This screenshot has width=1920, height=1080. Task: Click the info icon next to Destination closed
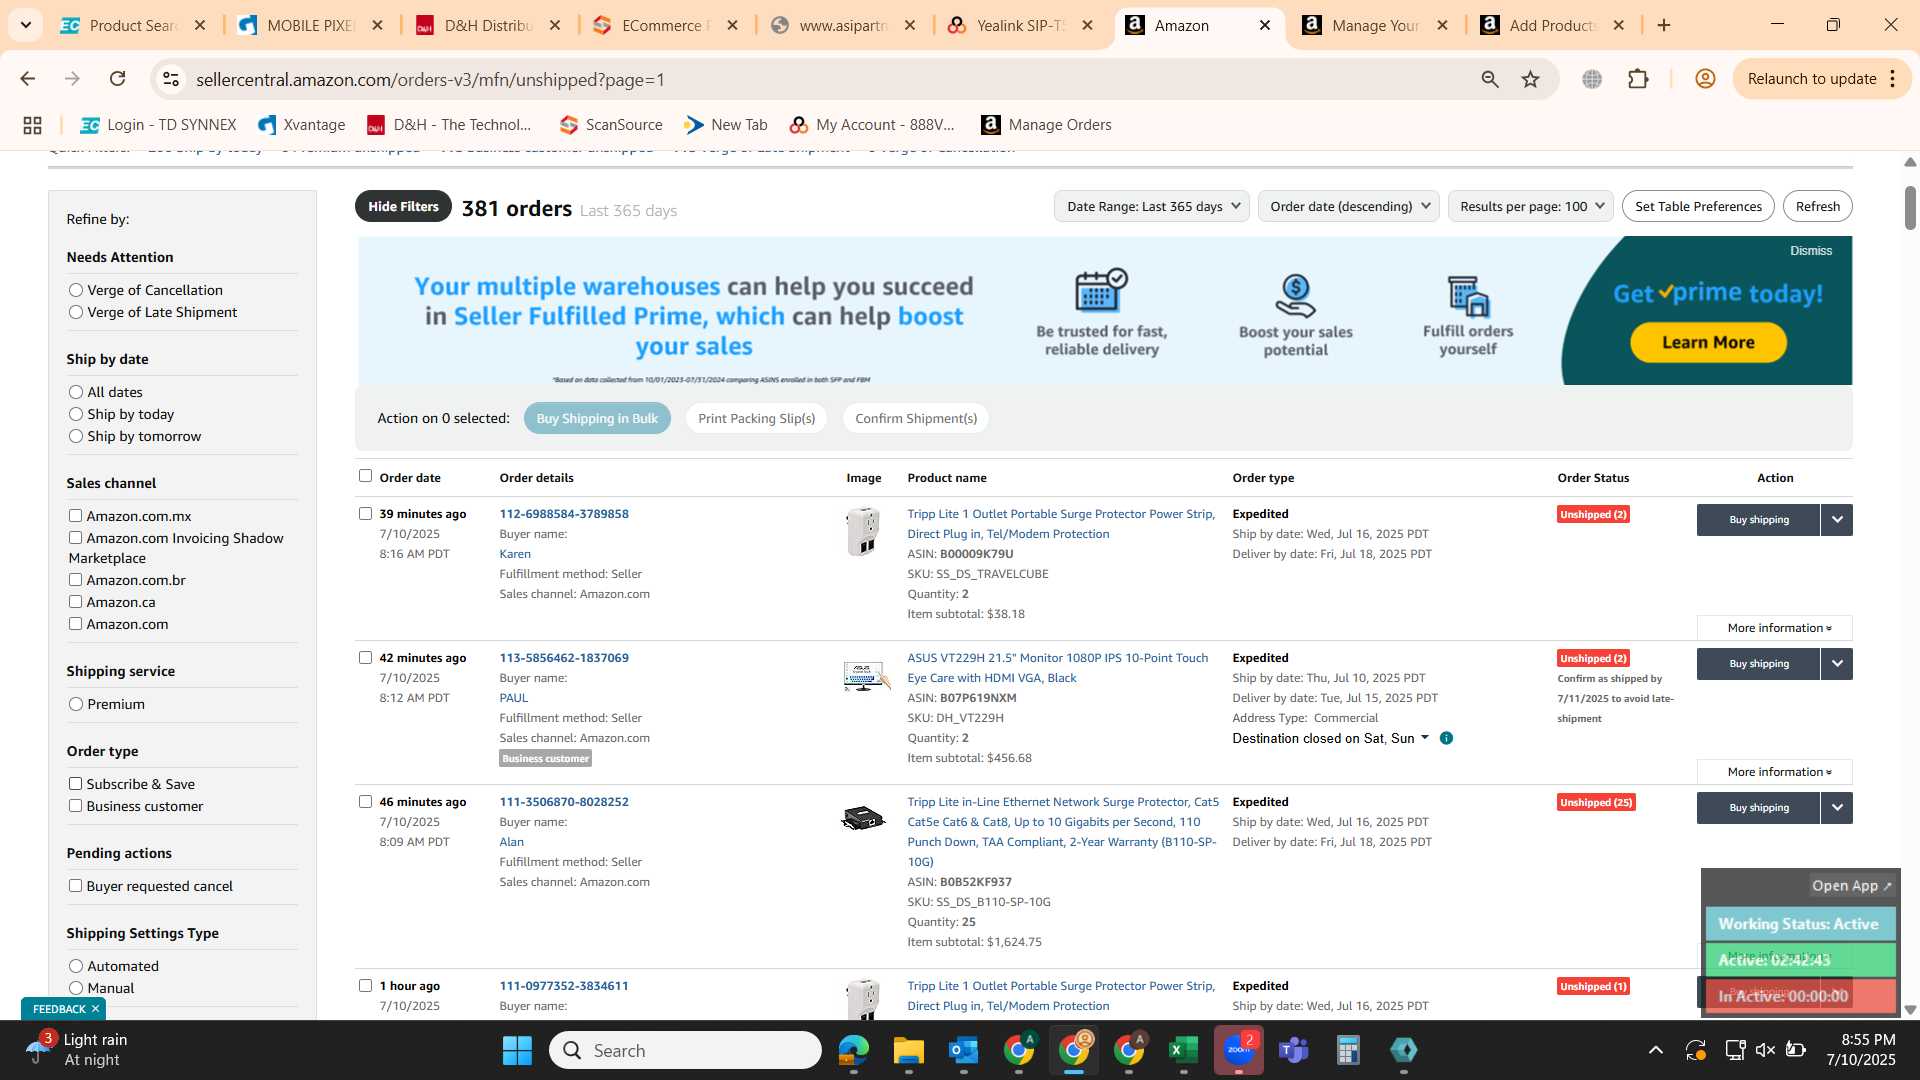(1446, 738)
